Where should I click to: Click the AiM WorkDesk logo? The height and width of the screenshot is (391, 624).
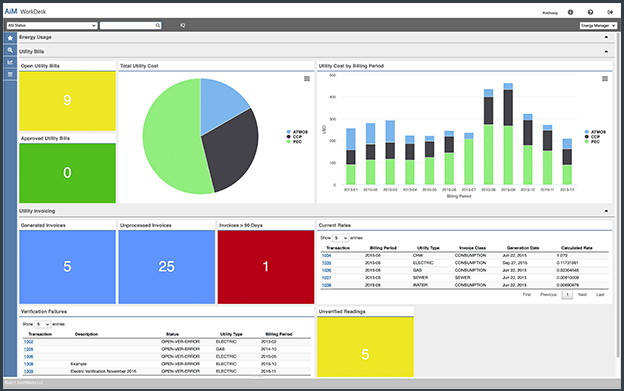coord(25,12)
